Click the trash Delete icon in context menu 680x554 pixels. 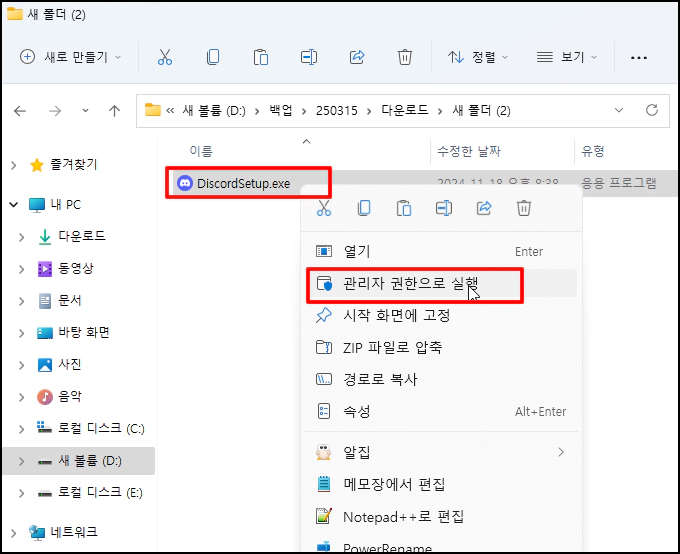coord(524,208)
